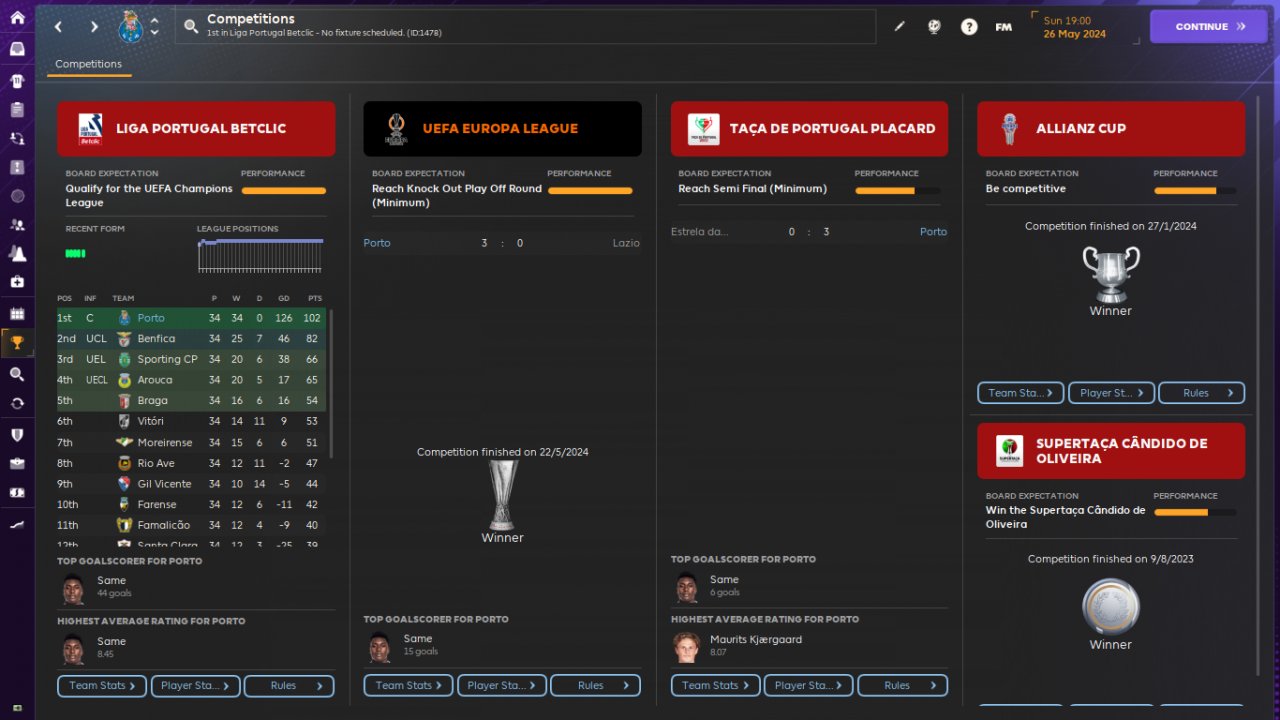Image resolution: width=1280 pixels, height=720 pixels.
Task: Click the Allianz Cup winner trophy
Action: (1111, 274)
